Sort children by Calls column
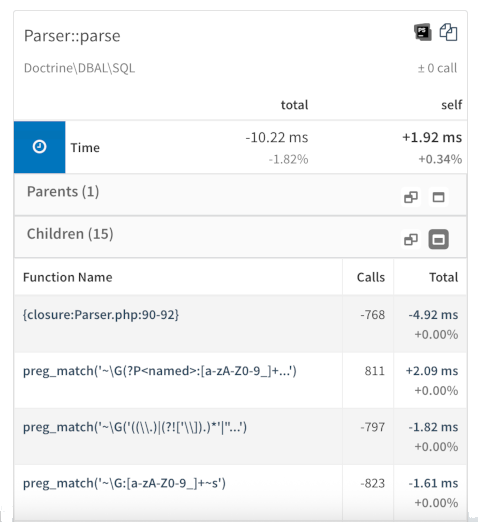This screenshot has width=478, height=522. pos(371,277)
